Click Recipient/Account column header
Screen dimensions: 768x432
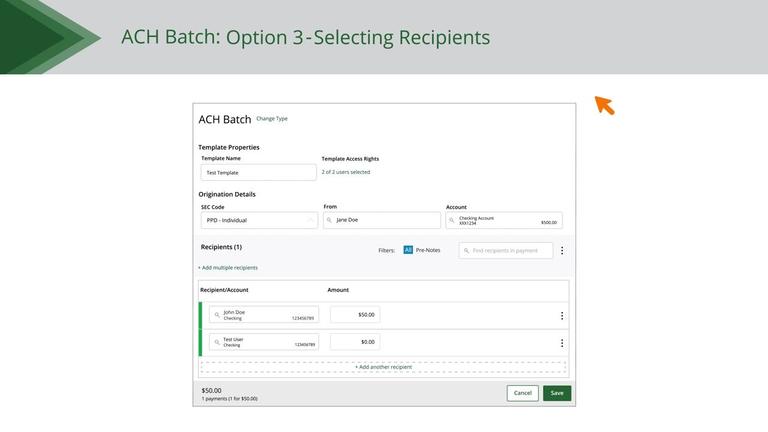(x=224, y=290)
